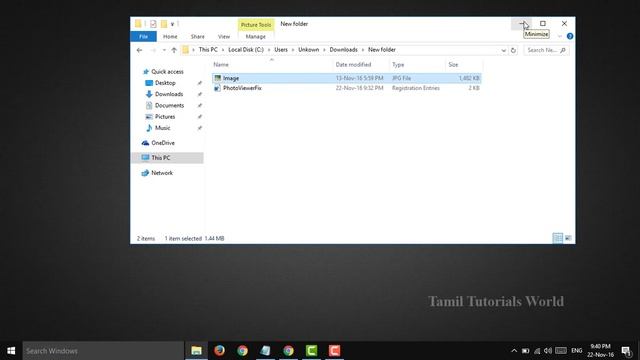Click the Forward navigation arrow
This screenshot has width=640, height=360.
tap(153, 50)
